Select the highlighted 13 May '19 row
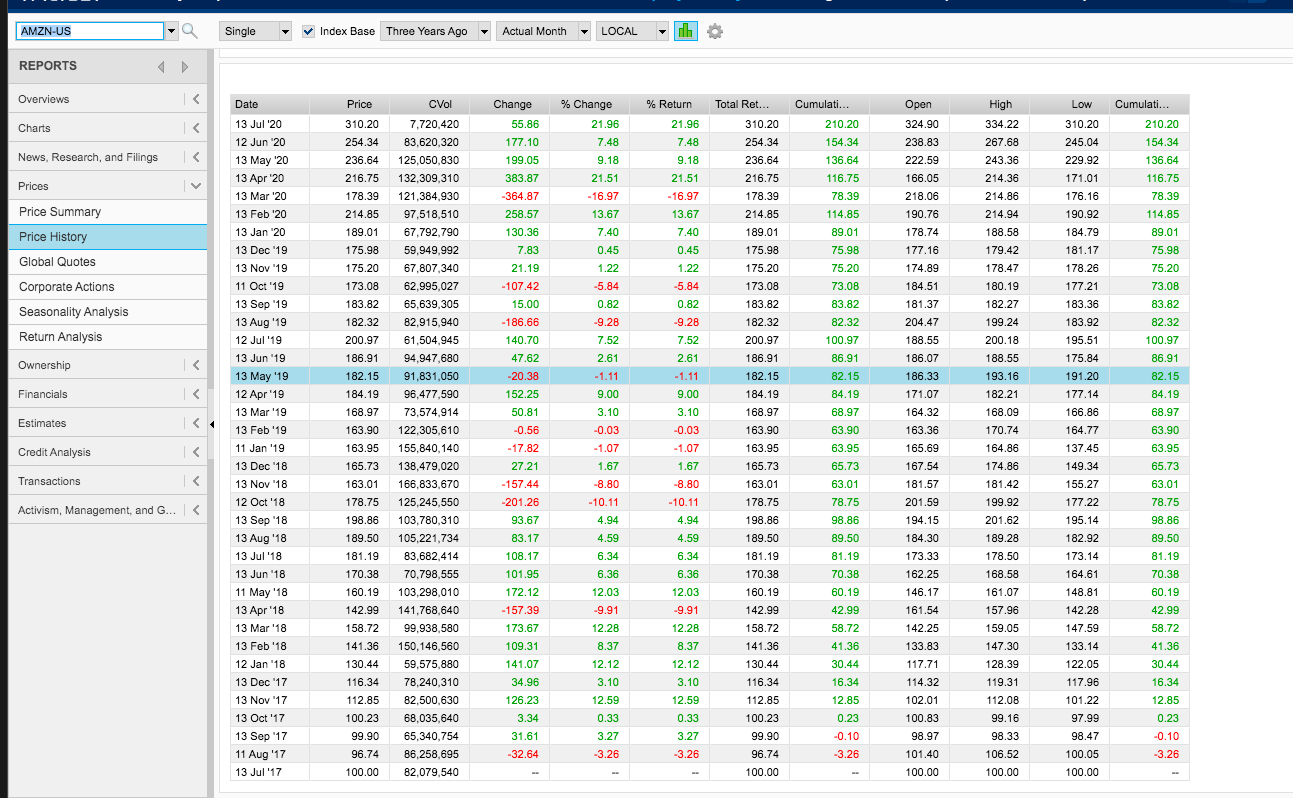 click(x=710, y=376)
